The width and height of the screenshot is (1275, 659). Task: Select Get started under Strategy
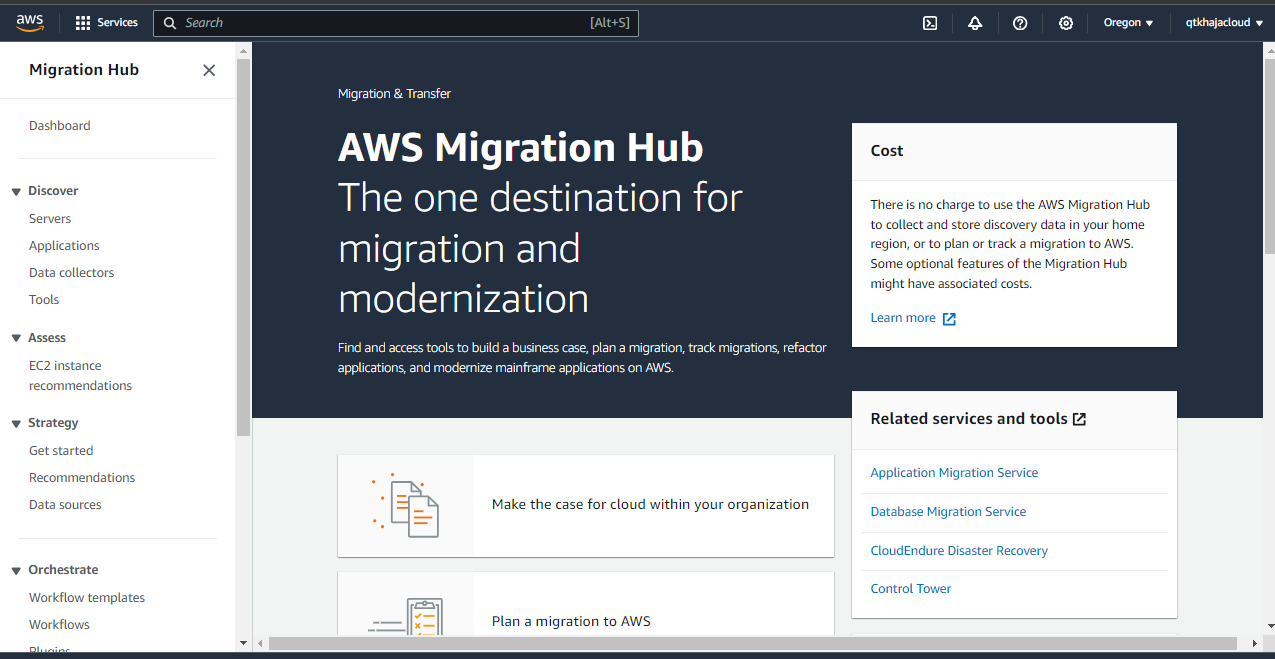pos(61,451)
